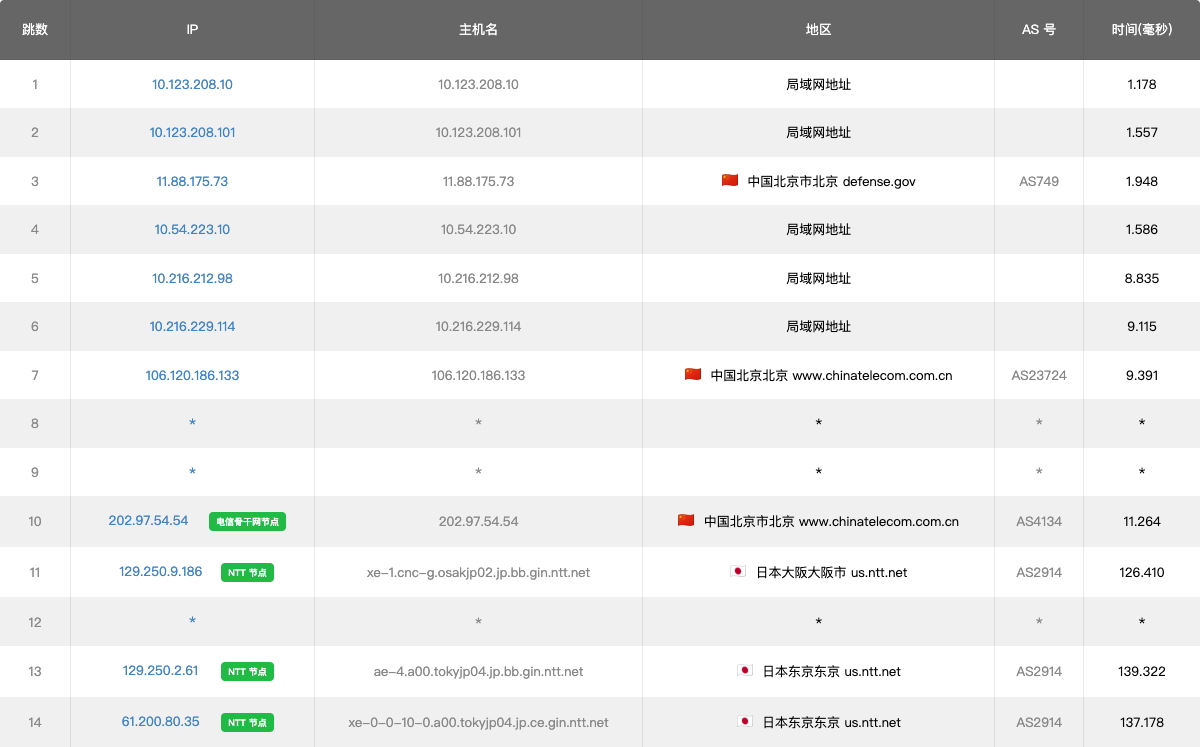Click AS23724 in the AS column
The width and height of the screenshot is (1200, 747).
1039,375
